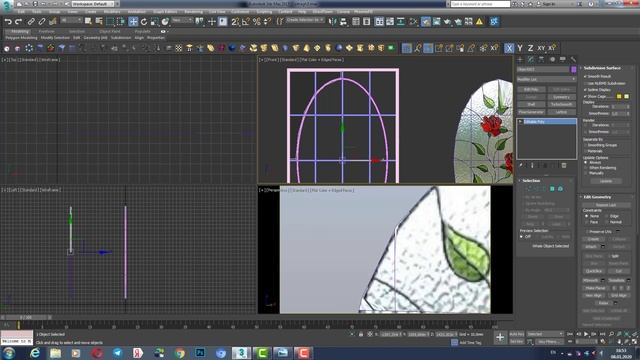The width and height of the screenshot is (640, 360).
Task: Restrict transform to Y axis
Action: (520, 48)
